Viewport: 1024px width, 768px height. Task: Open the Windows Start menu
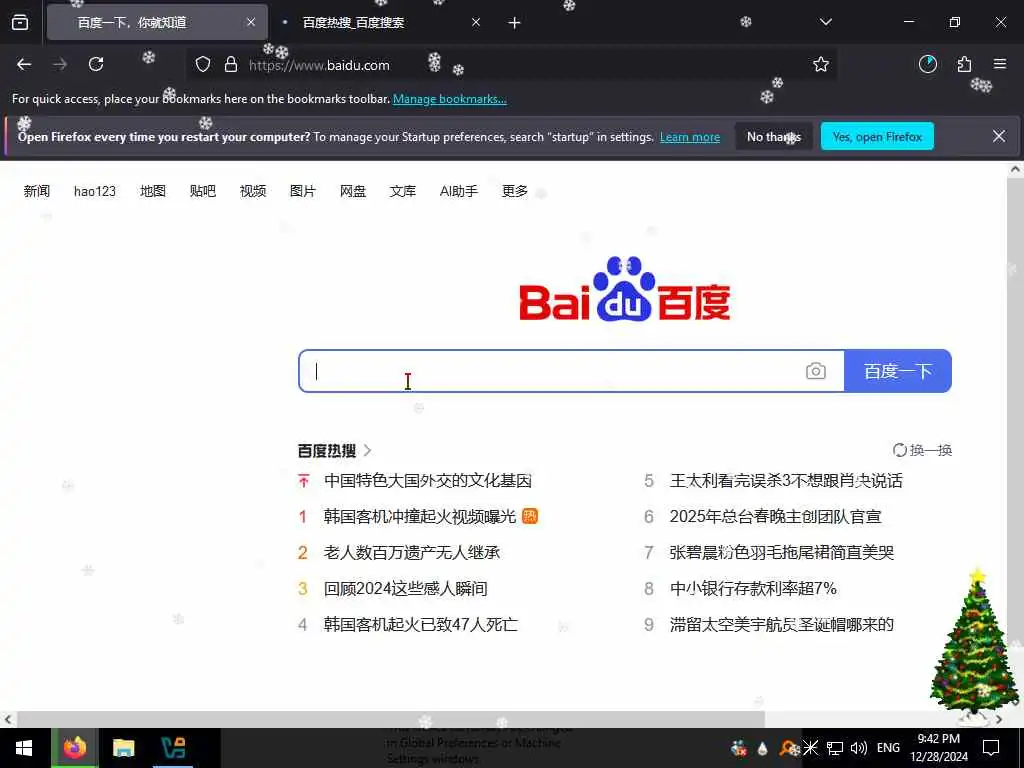(24, 748)
